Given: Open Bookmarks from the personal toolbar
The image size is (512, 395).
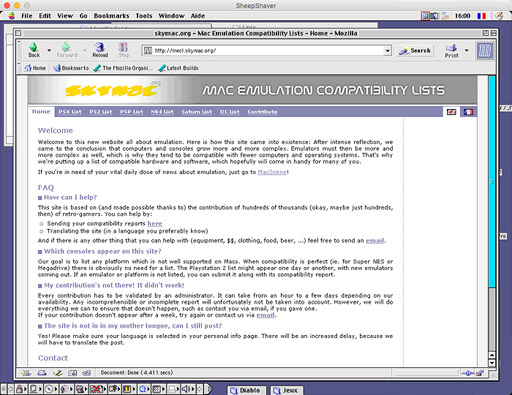Looking at the screenshot, I should pyautogui.click(x=71, y=68).
